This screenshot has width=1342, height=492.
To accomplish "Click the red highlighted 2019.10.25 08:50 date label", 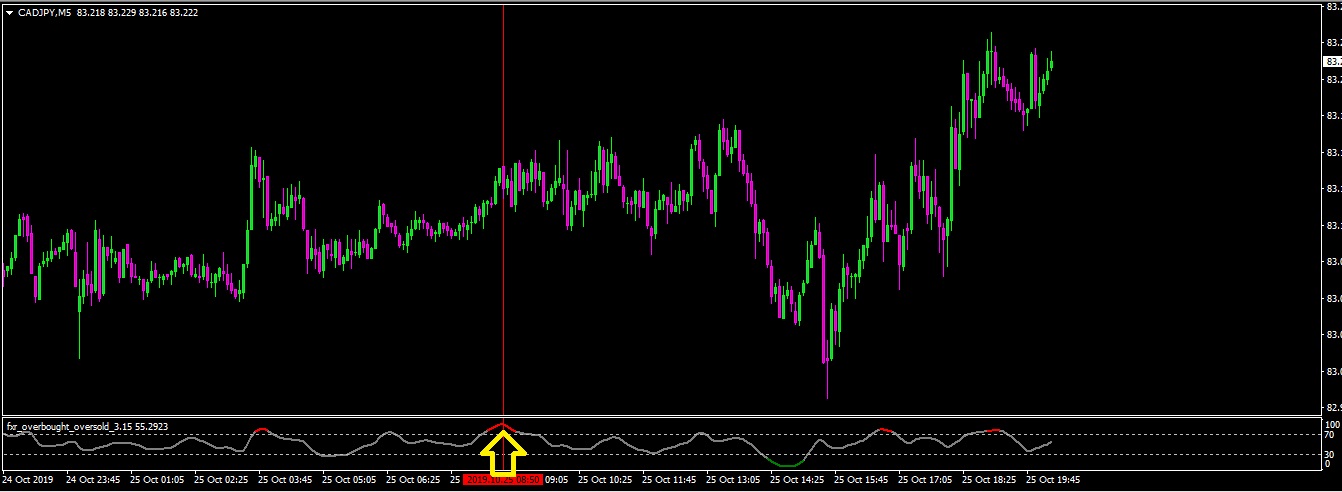I will coord(503,480).
